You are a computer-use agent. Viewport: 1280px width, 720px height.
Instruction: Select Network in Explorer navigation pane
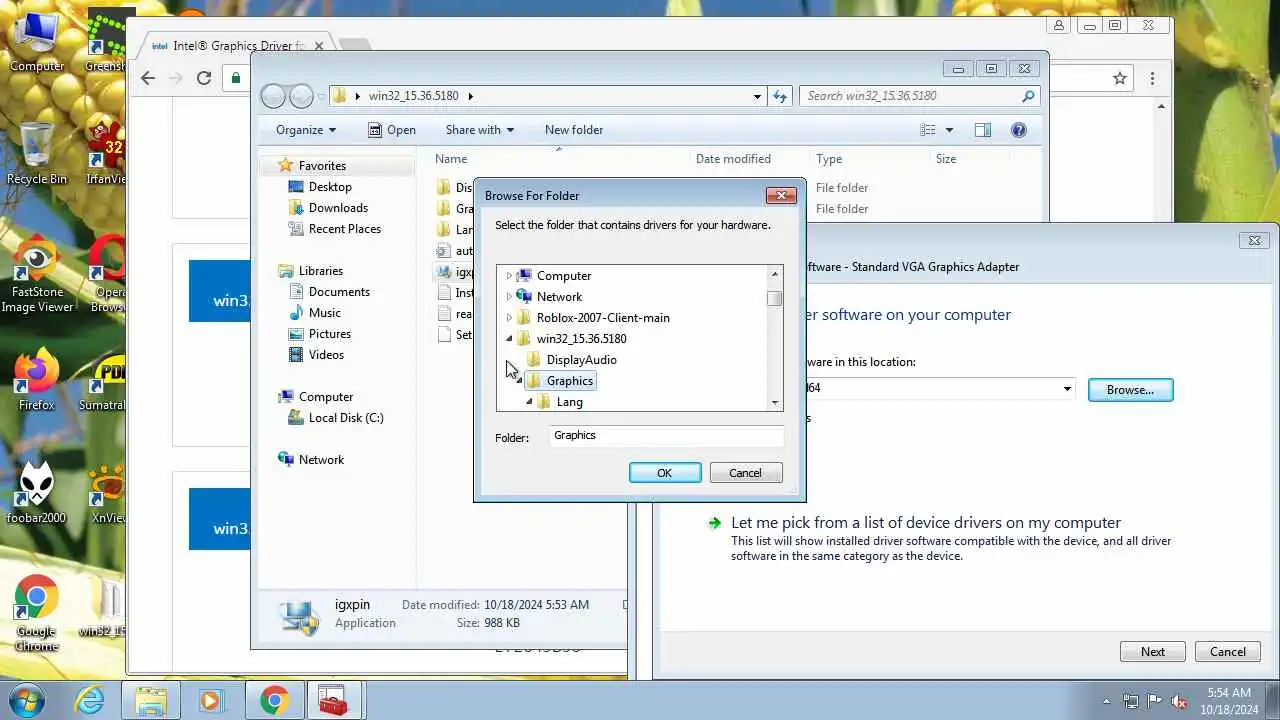pyautogui.click(x=321, y=460)
